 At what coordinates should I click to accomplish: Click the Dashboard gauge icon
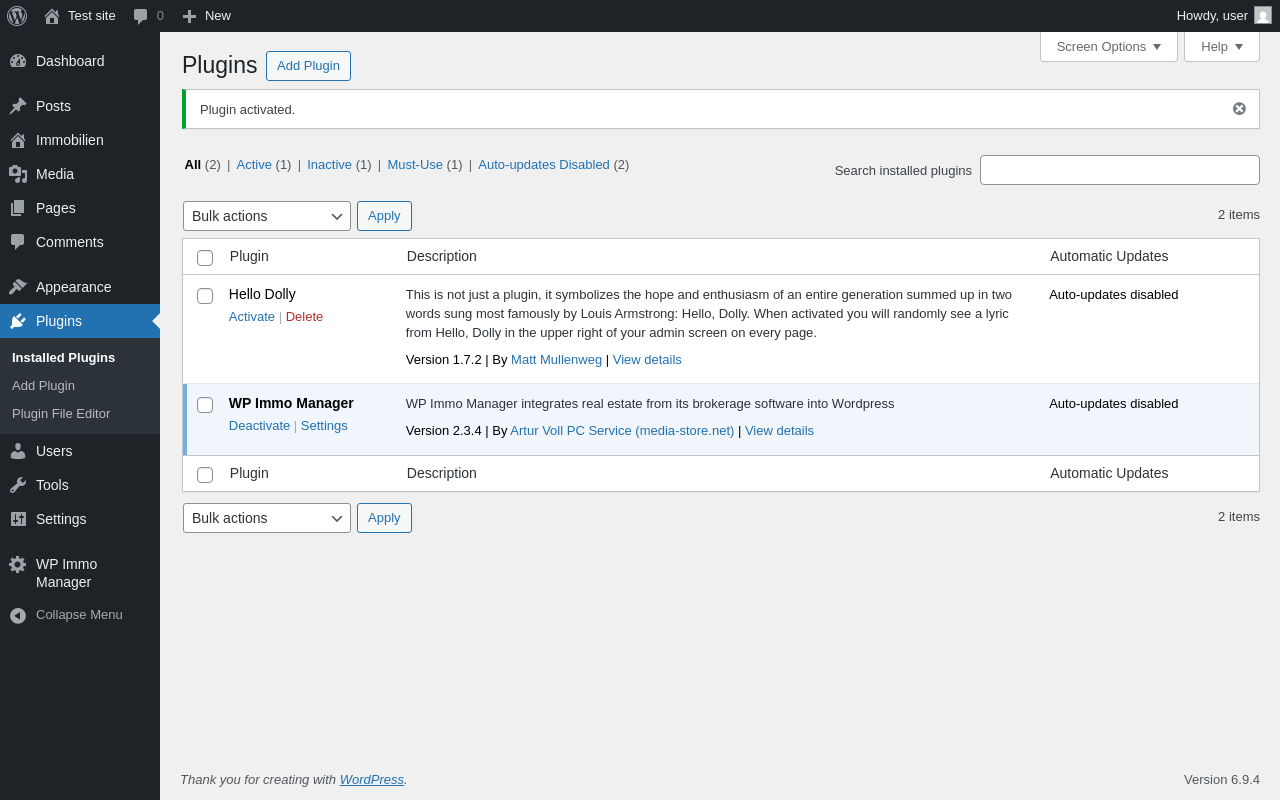point(18,61)
